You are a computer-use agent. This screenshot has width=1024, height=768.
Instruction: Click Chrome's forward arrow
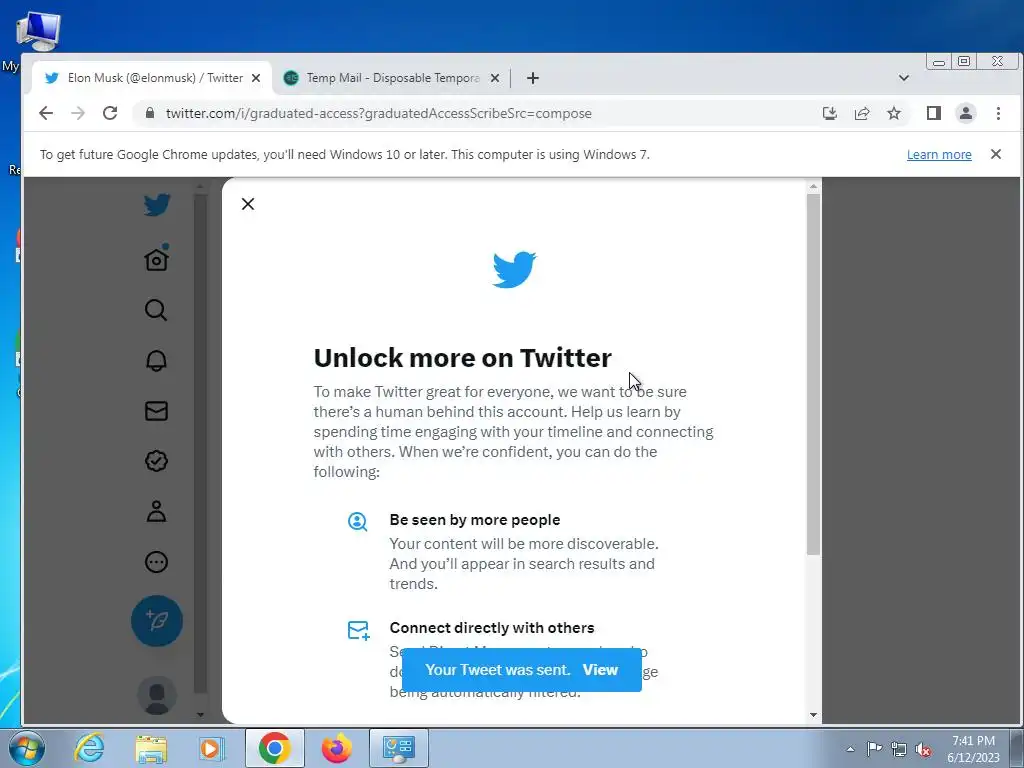point(78,113)
